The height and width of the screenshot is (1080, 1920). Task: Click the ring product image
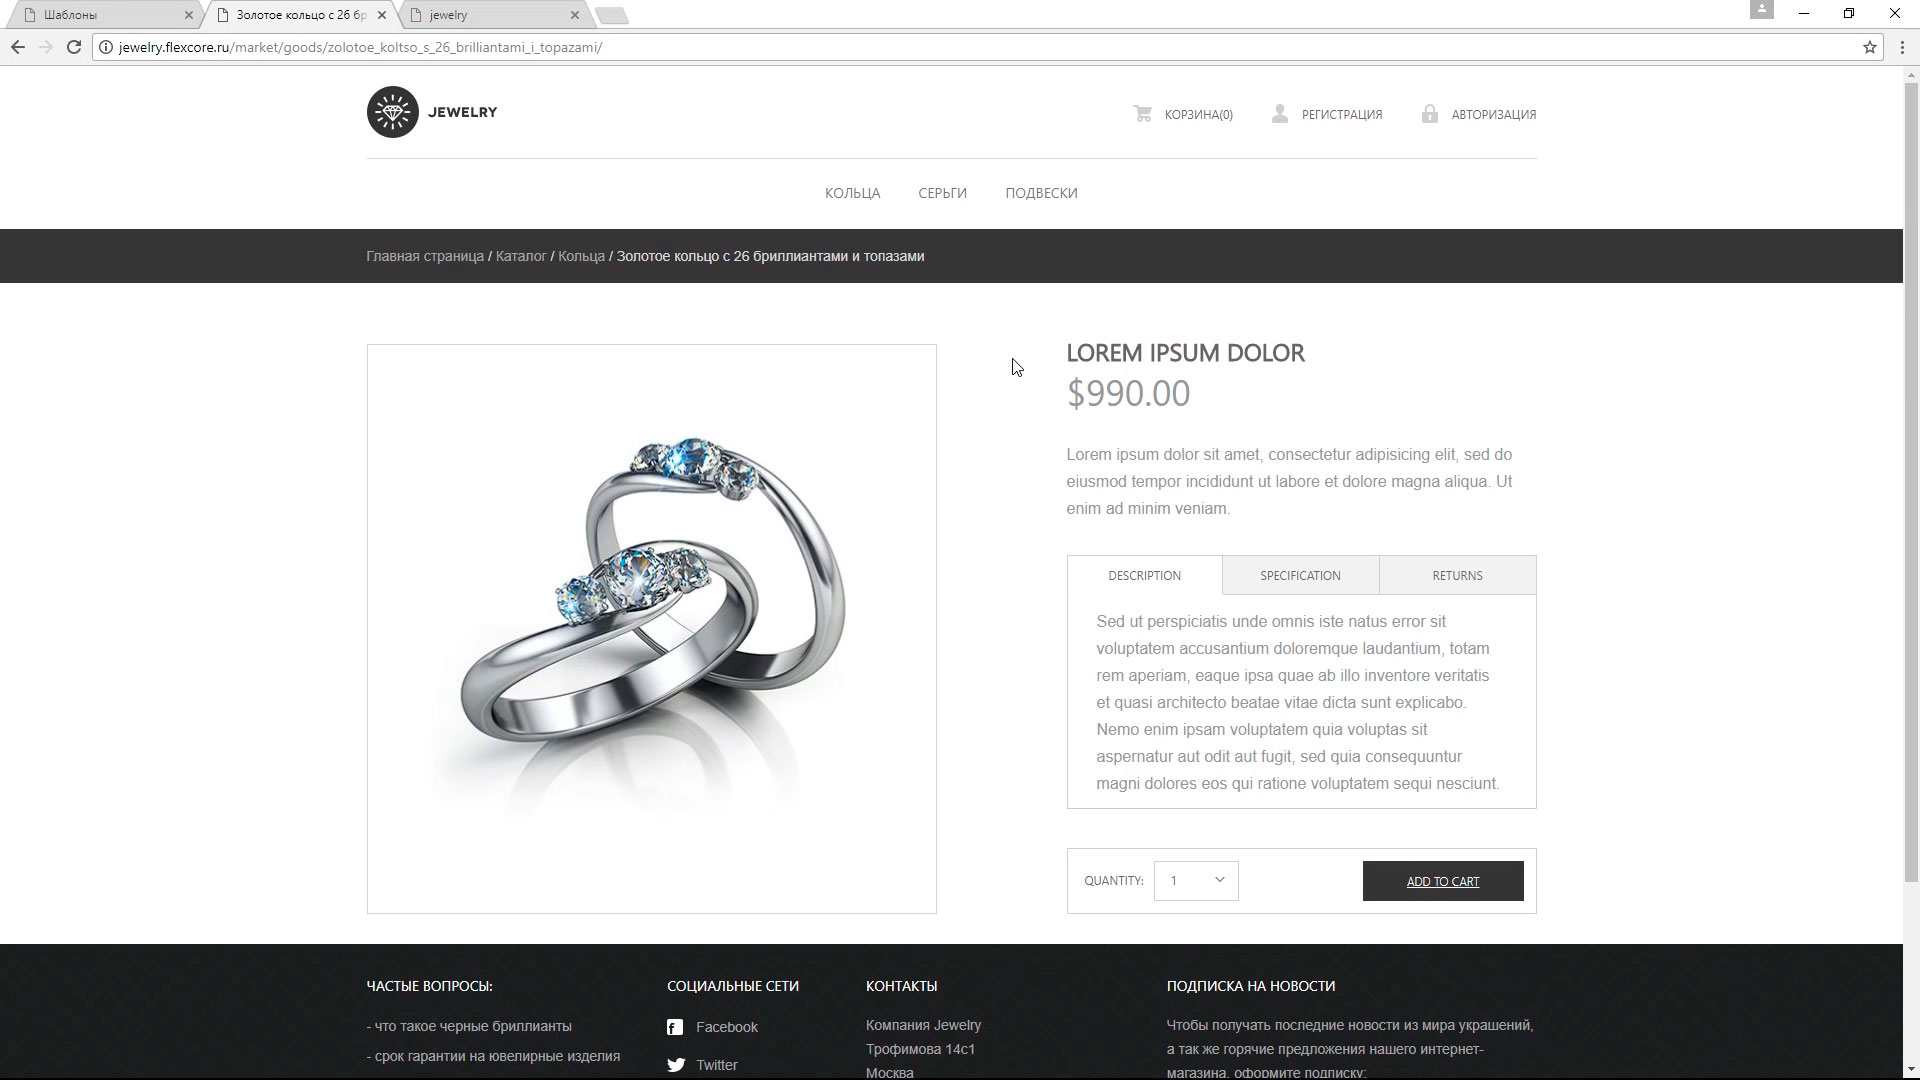click(652, 629)
